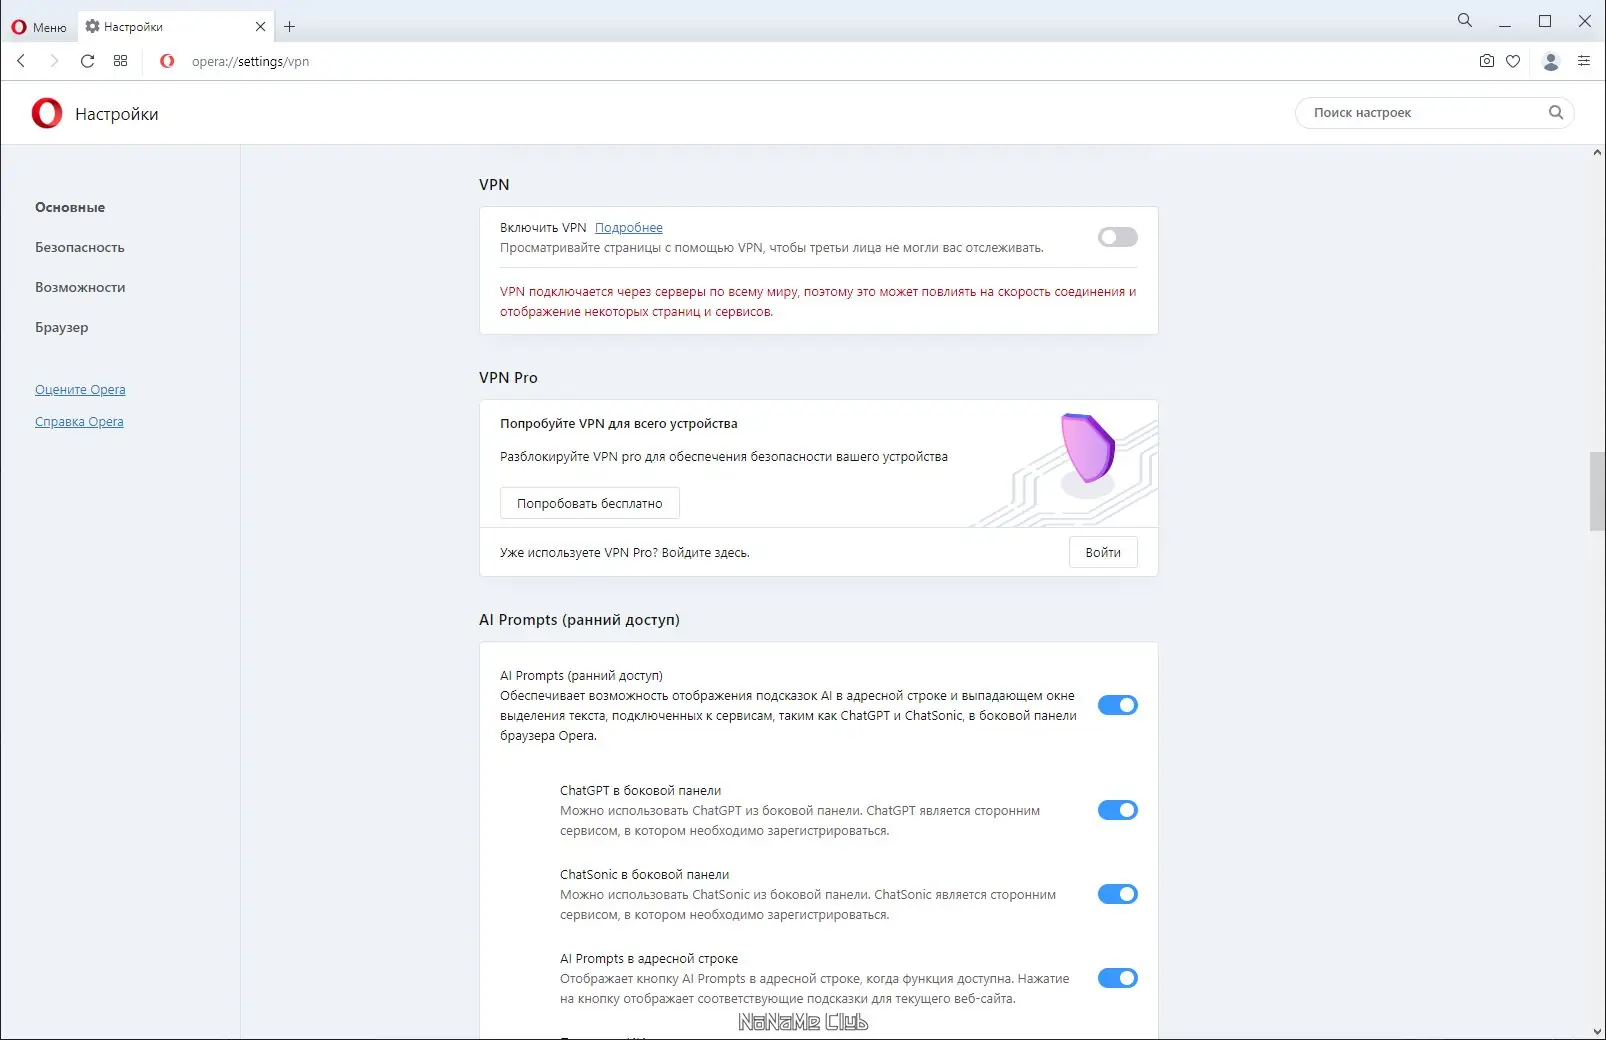This screenshot has width=1606, height=1040.
Task: Click the Opera logo beside Настройки heading
Action: 47,113
